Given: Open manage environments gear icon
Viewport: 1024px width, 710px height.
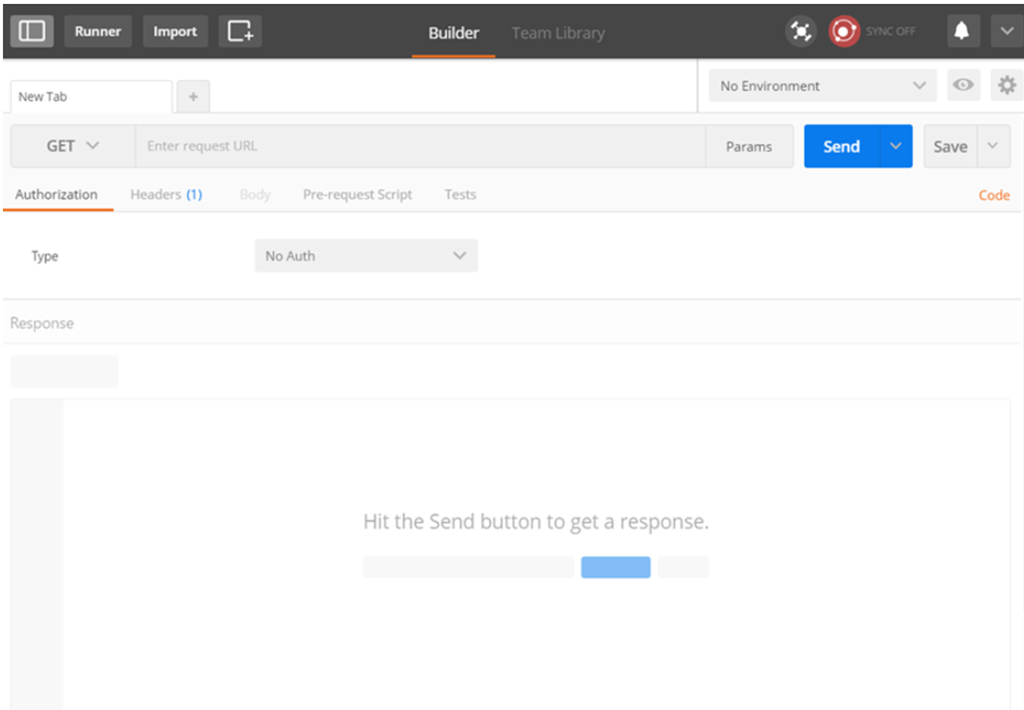Looking at the screenshot, I should [1006, 85].
